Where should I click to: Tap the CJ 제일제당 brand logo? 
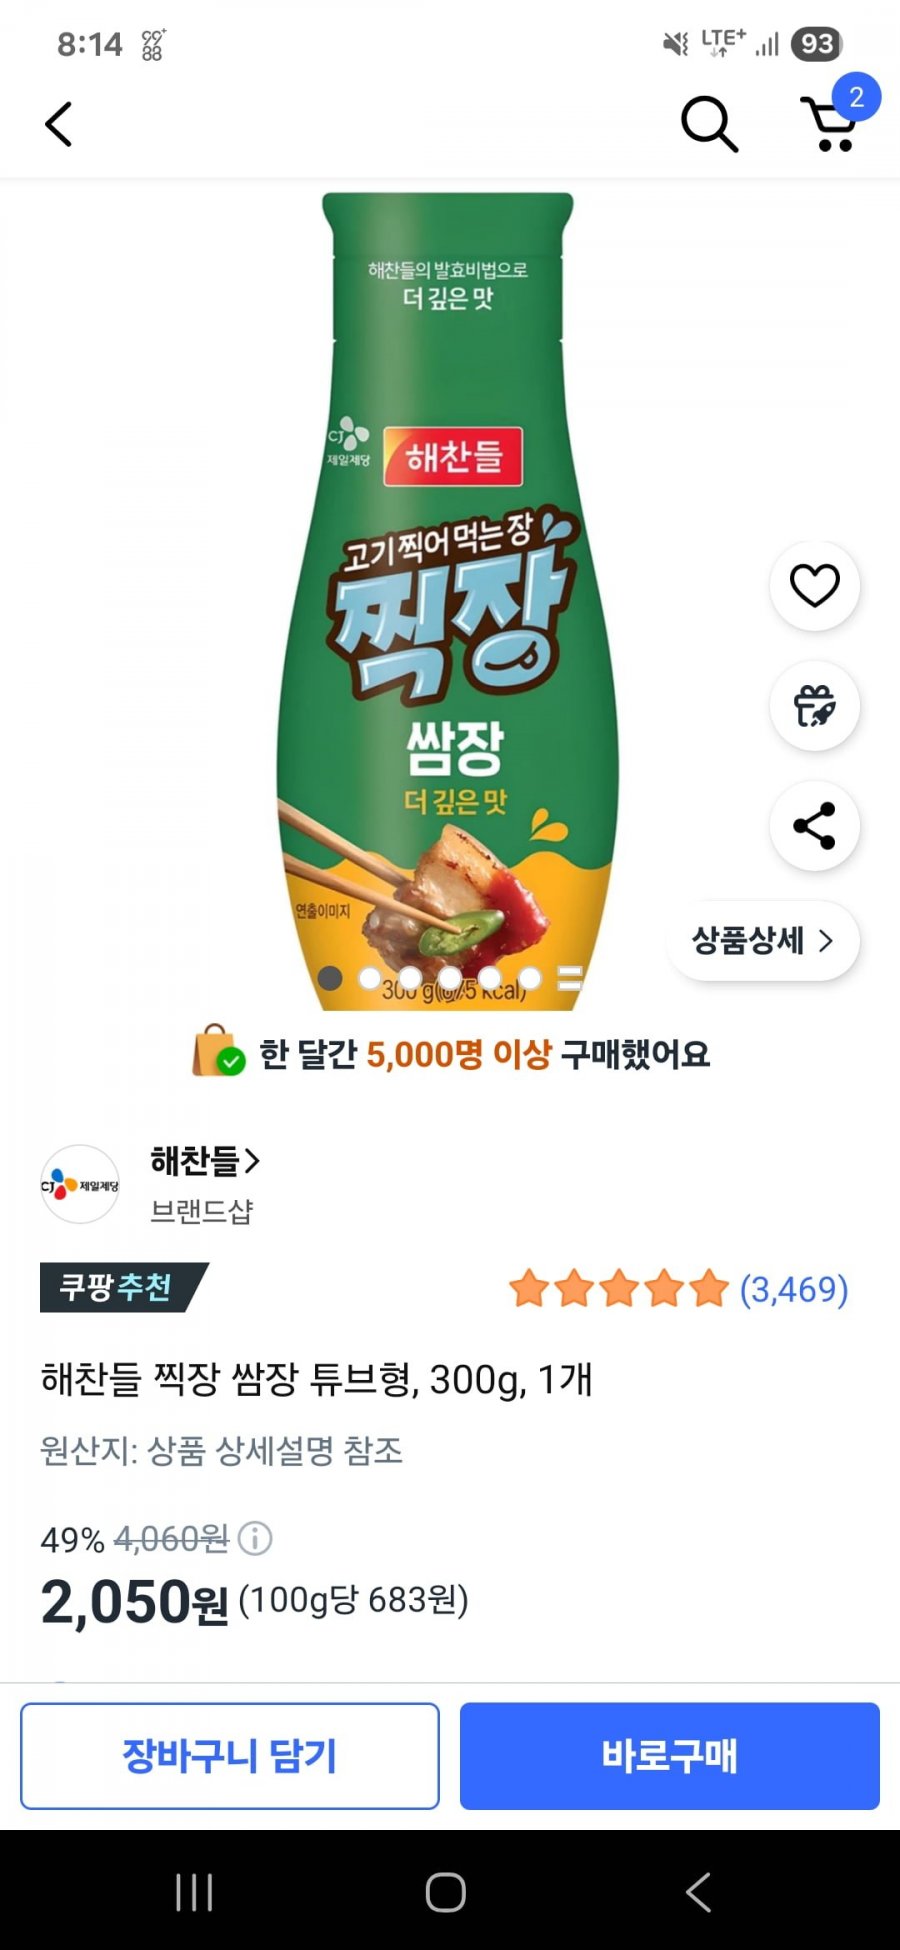pyautogui.click(x=80, y=1185)
